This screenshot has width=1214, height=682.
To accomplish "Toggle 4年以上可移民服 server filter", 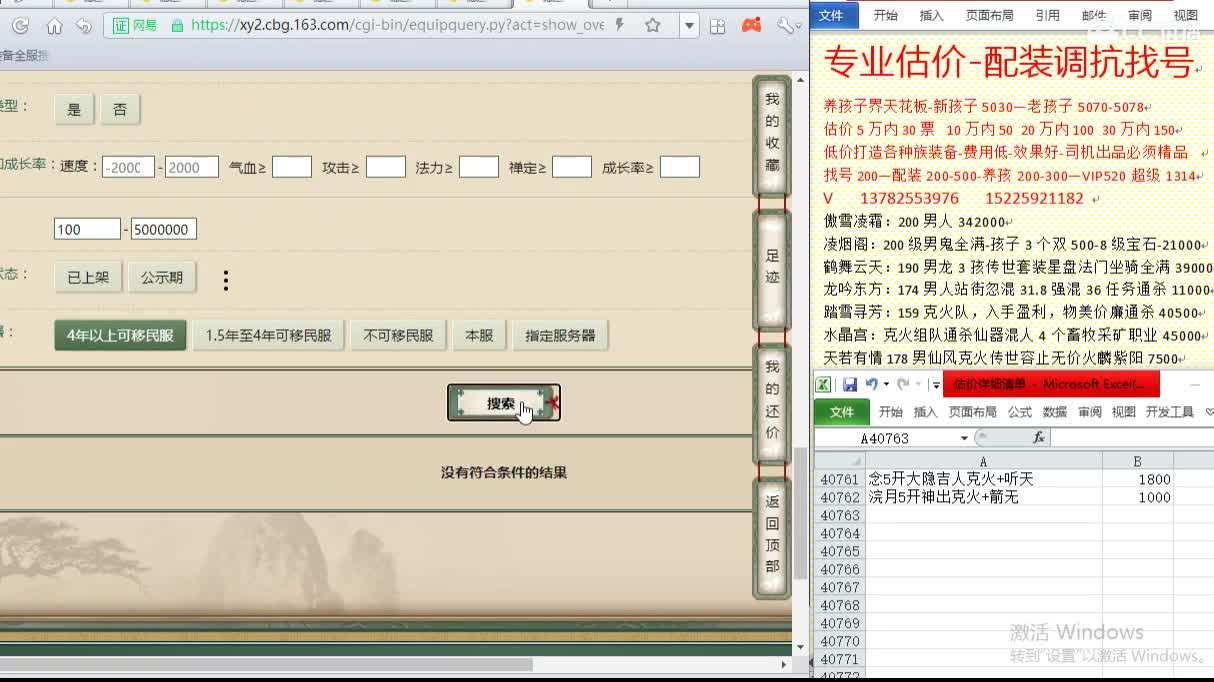I will (120, 336).
